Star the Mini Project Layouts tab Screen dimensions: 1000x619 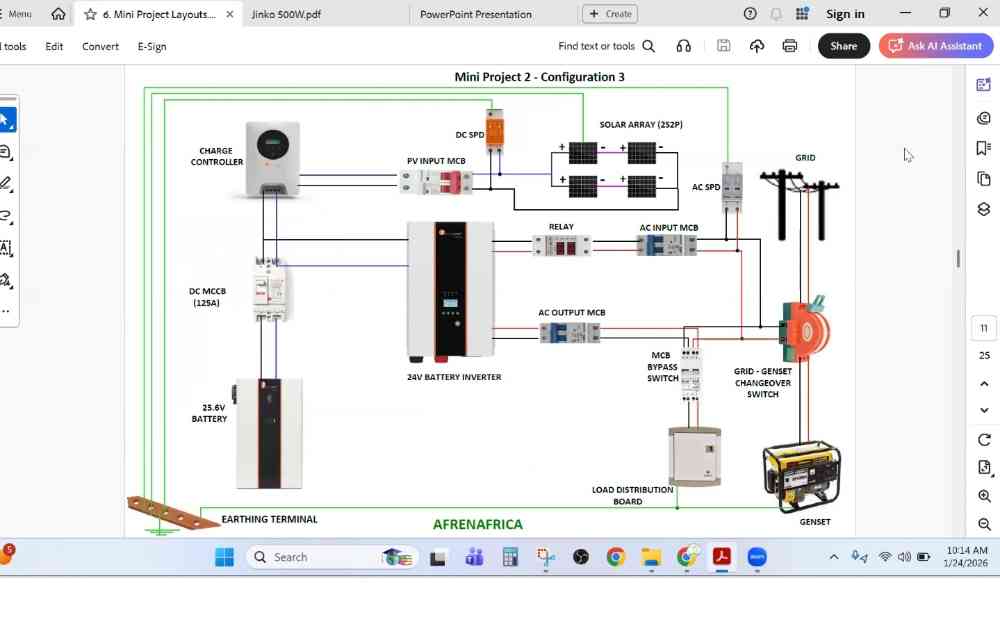coord(91,15)
